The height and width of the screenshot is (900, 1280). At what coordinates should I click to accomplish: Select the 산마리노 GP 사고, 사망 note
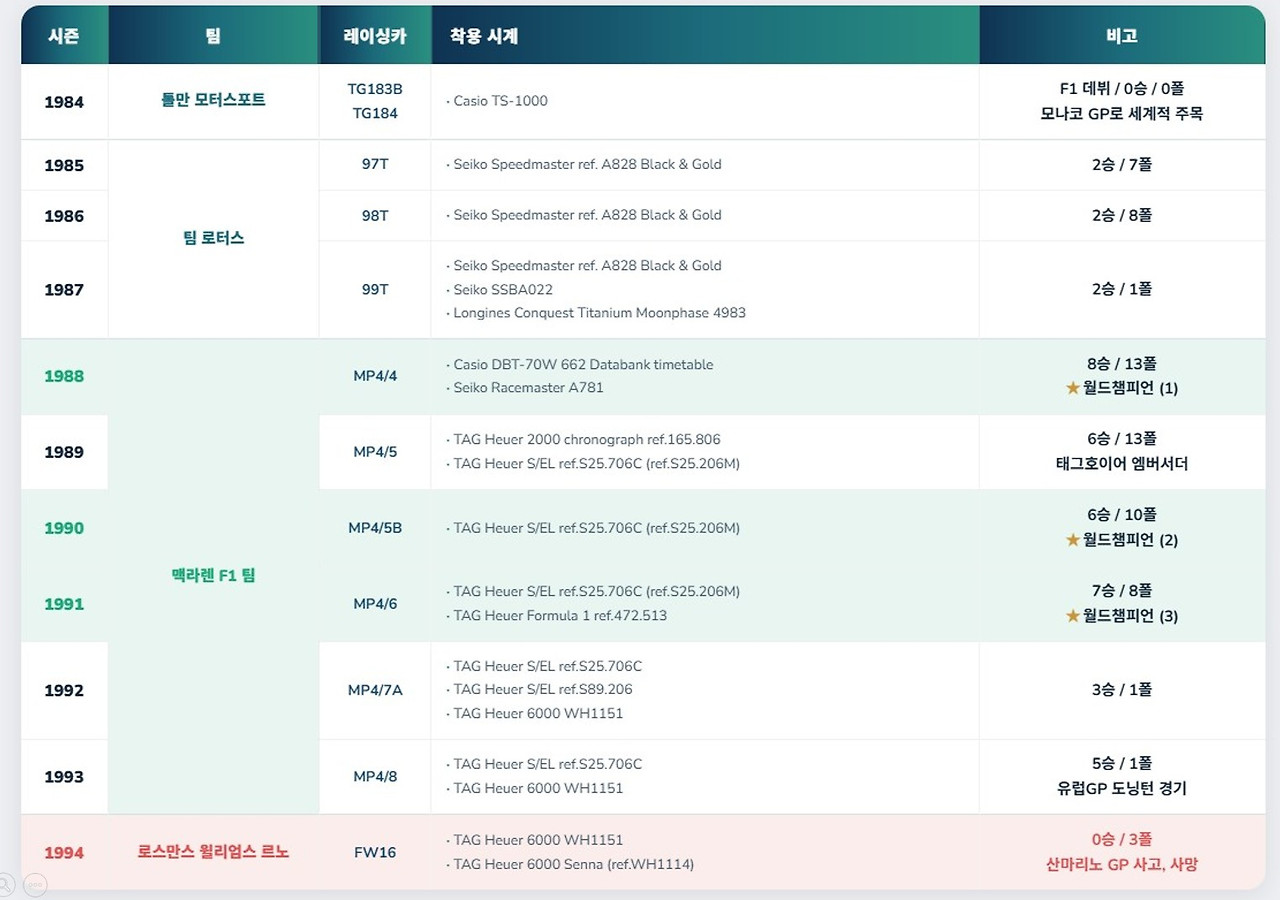click(1122, 865)
